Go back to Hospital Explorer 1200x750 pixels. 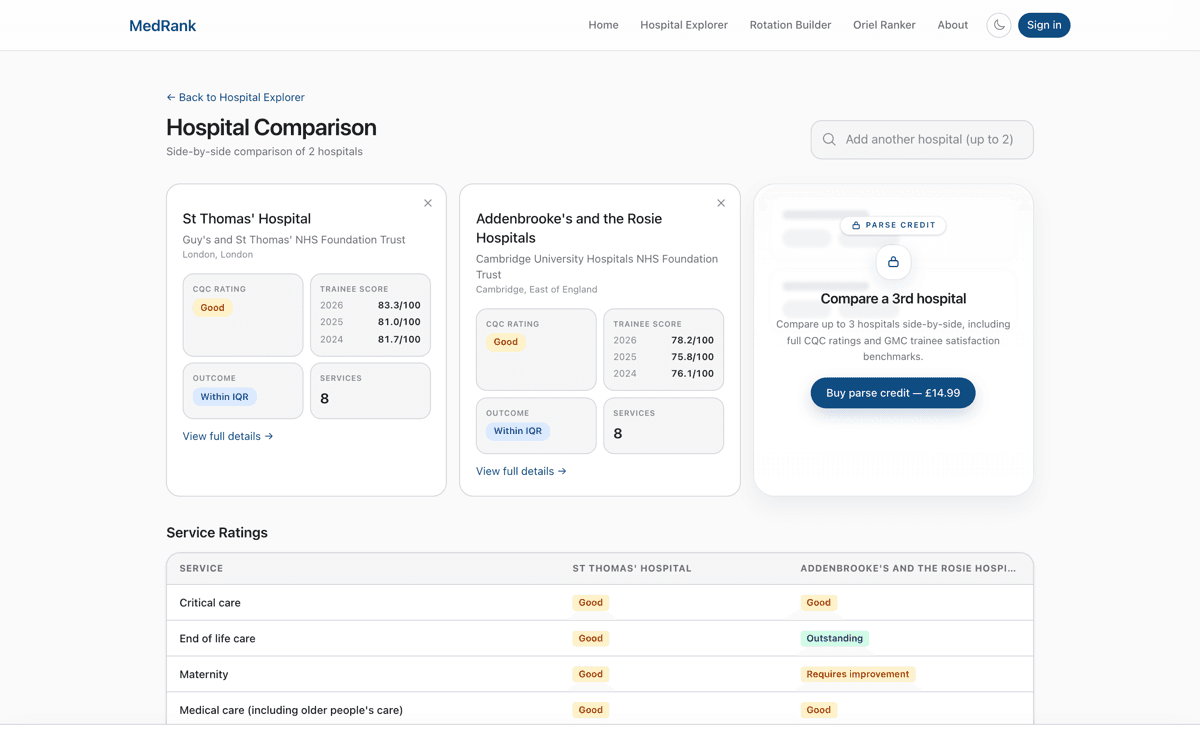(x=235, y=97)
